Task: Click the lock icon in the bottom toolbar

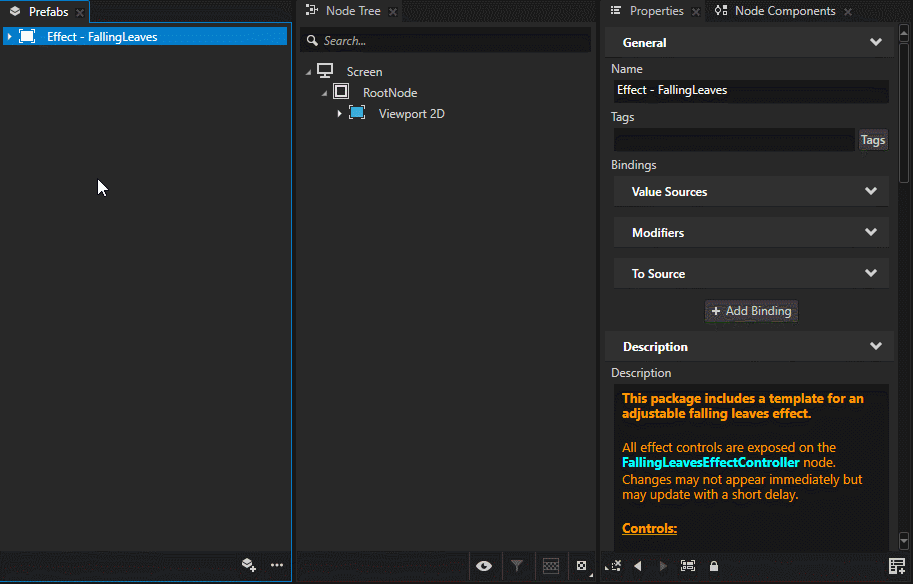Action: coord(713,565)
